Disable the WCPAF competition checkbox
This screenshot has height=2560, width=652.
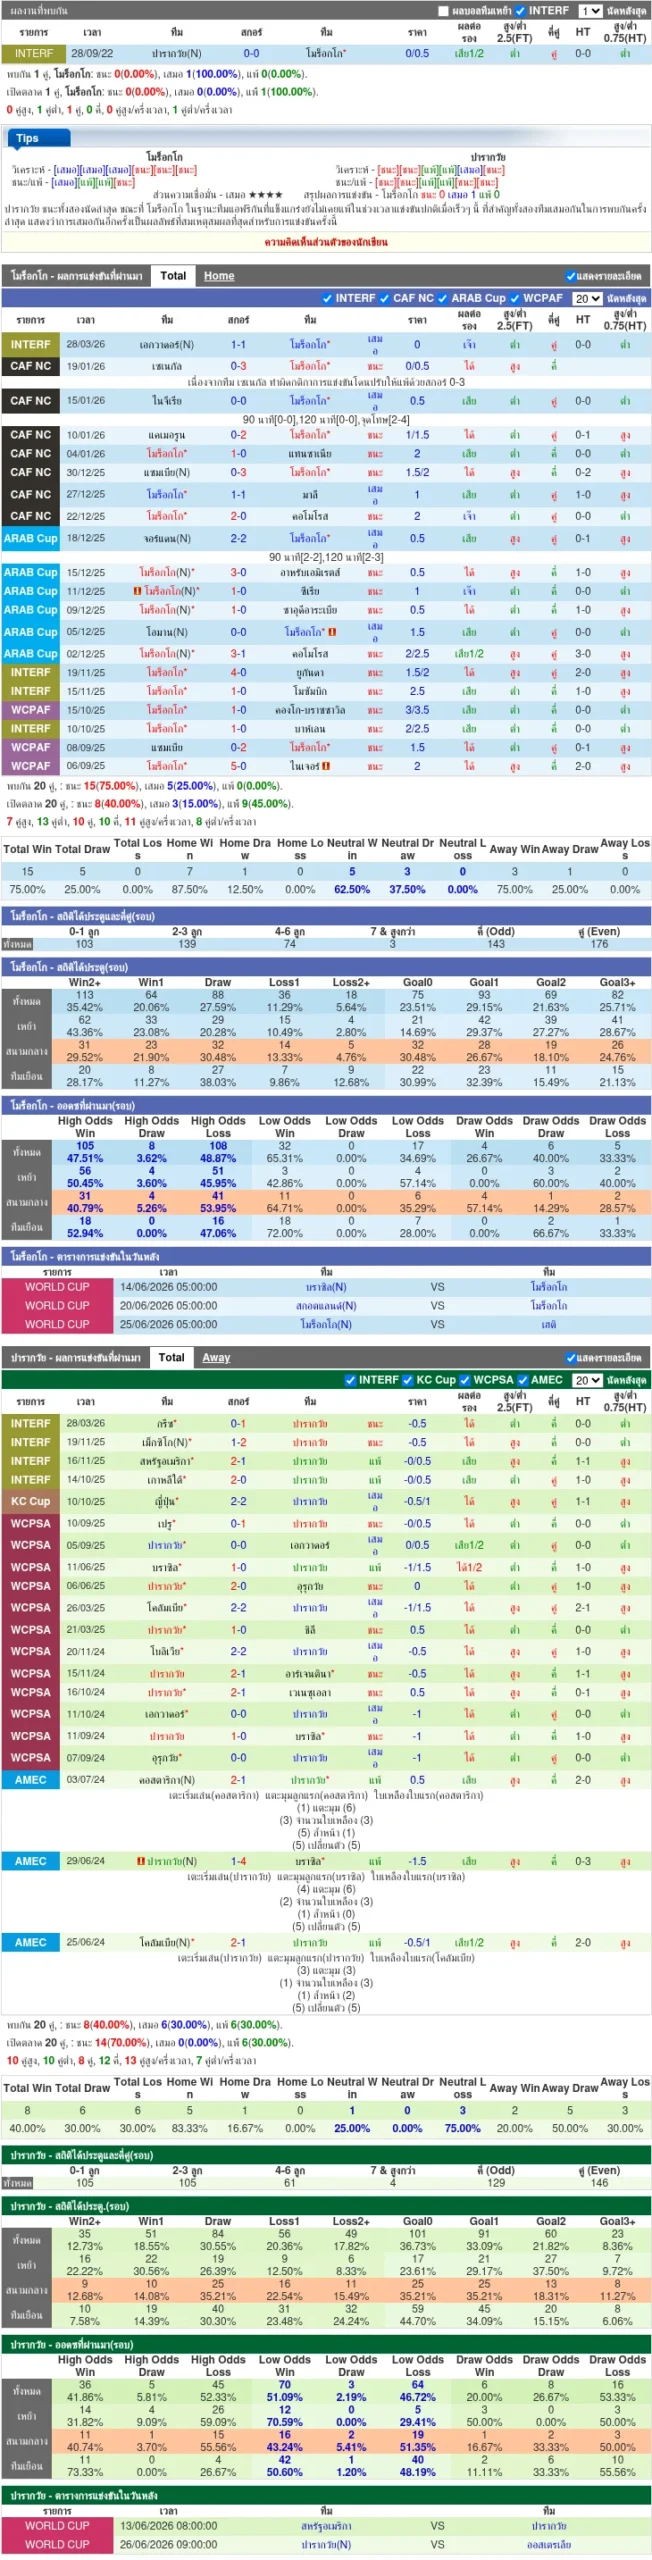(515, 298)
